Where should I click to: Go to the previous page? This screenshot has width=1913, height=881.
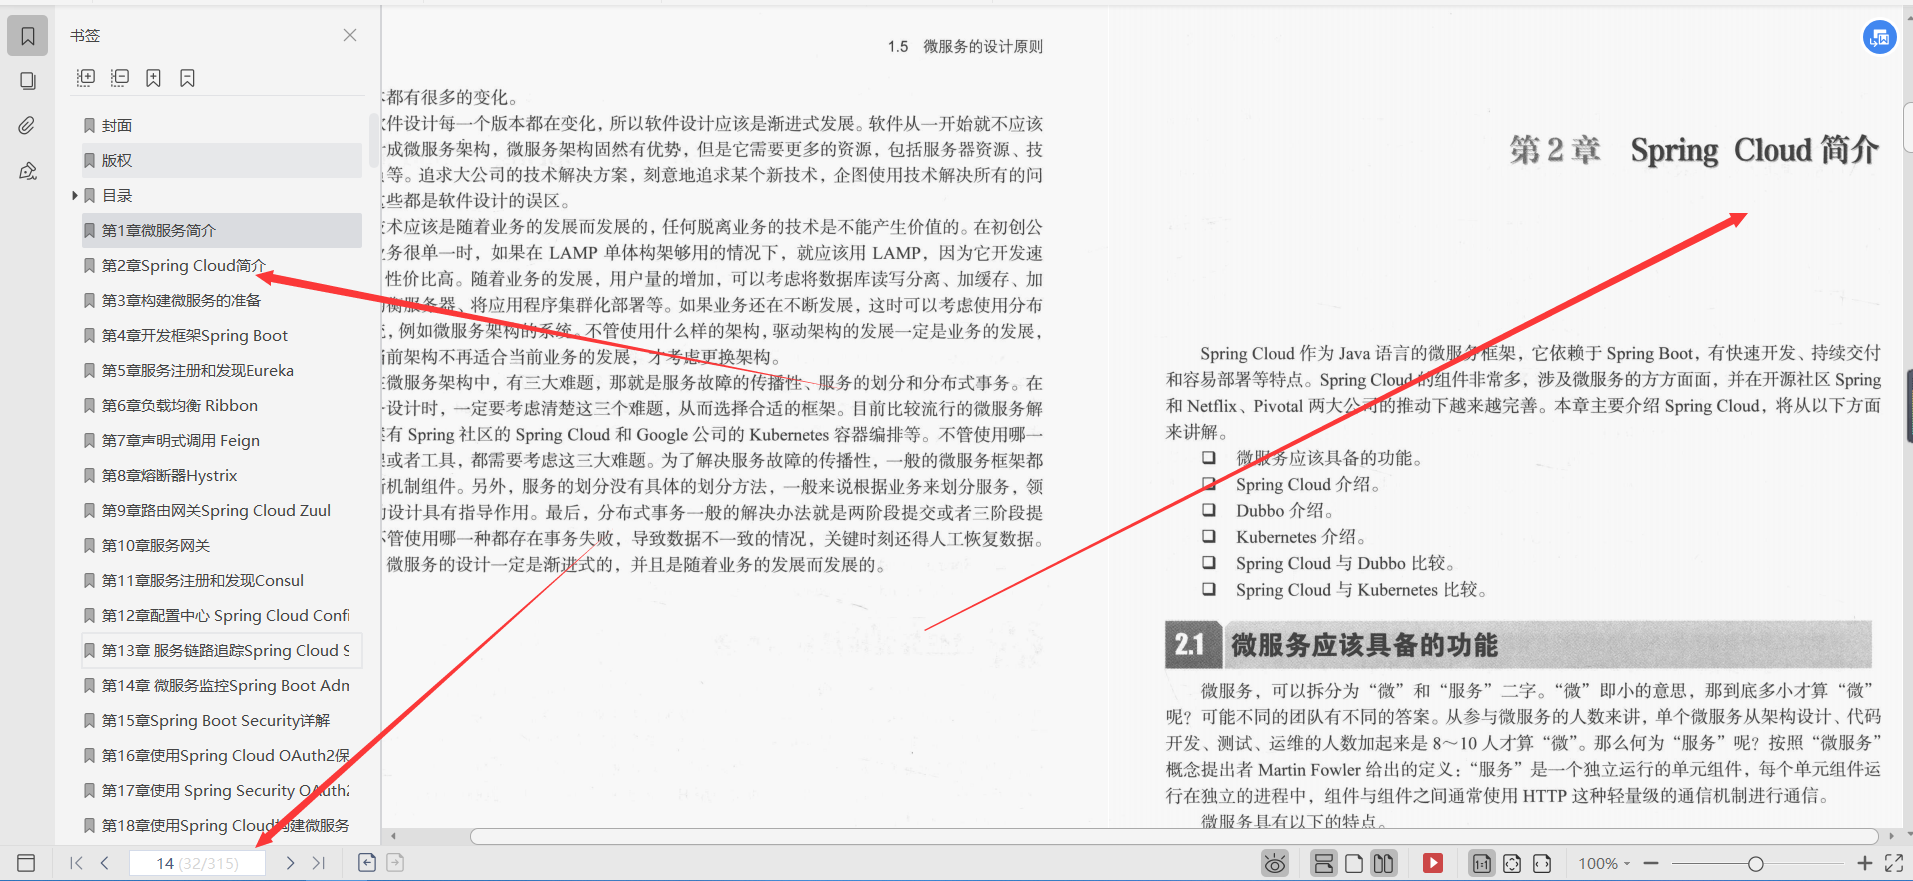pyautogui.click(x=104, y=863)
